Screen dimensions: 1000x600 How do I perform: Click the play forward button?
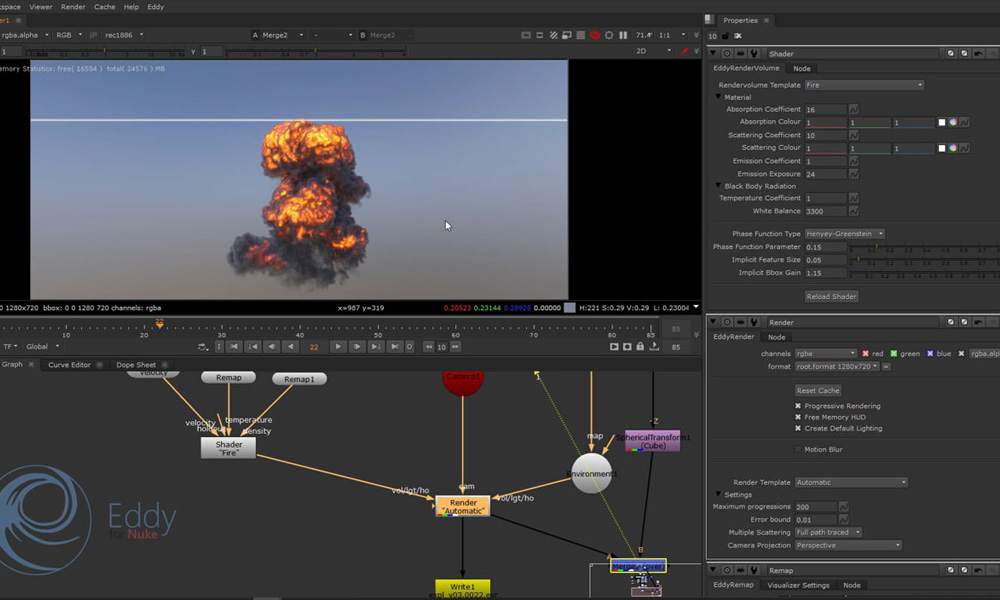(x=338, y=346)
